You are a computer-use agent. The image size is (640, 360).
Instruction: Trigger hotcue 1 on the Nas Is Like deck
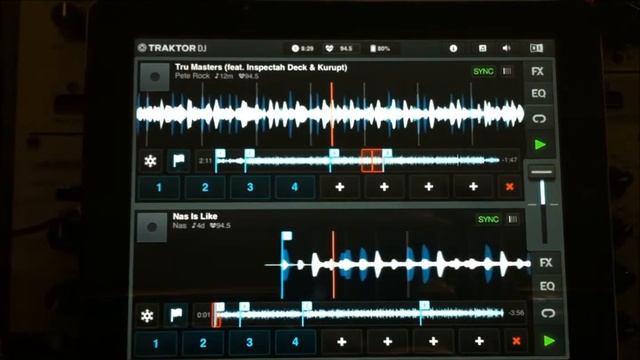coord(156,343)
